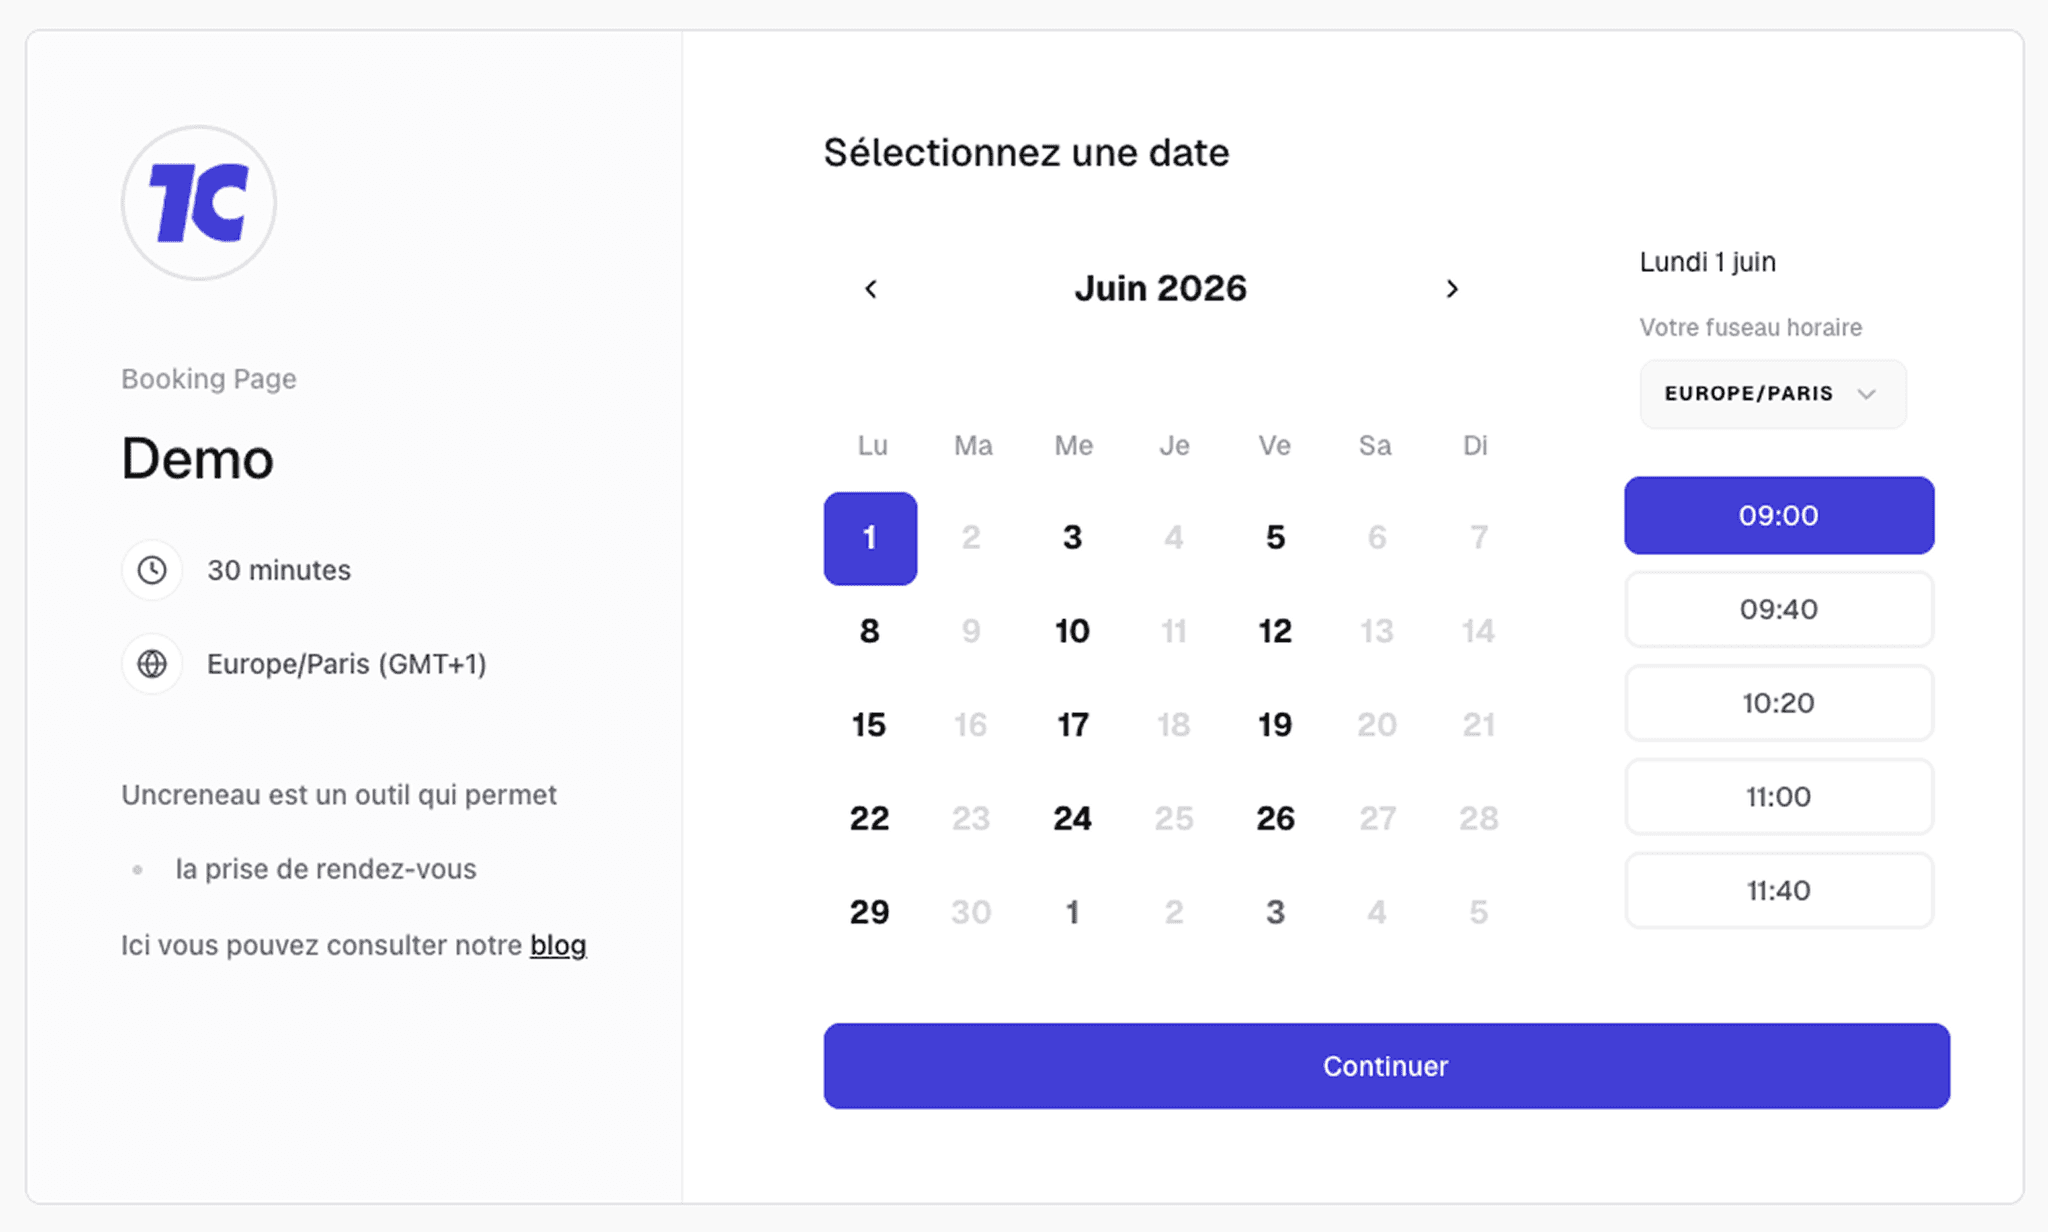Screen dimensions: 2048x1232
Task: Go to the previous month arrow
Action: point(871,289)
